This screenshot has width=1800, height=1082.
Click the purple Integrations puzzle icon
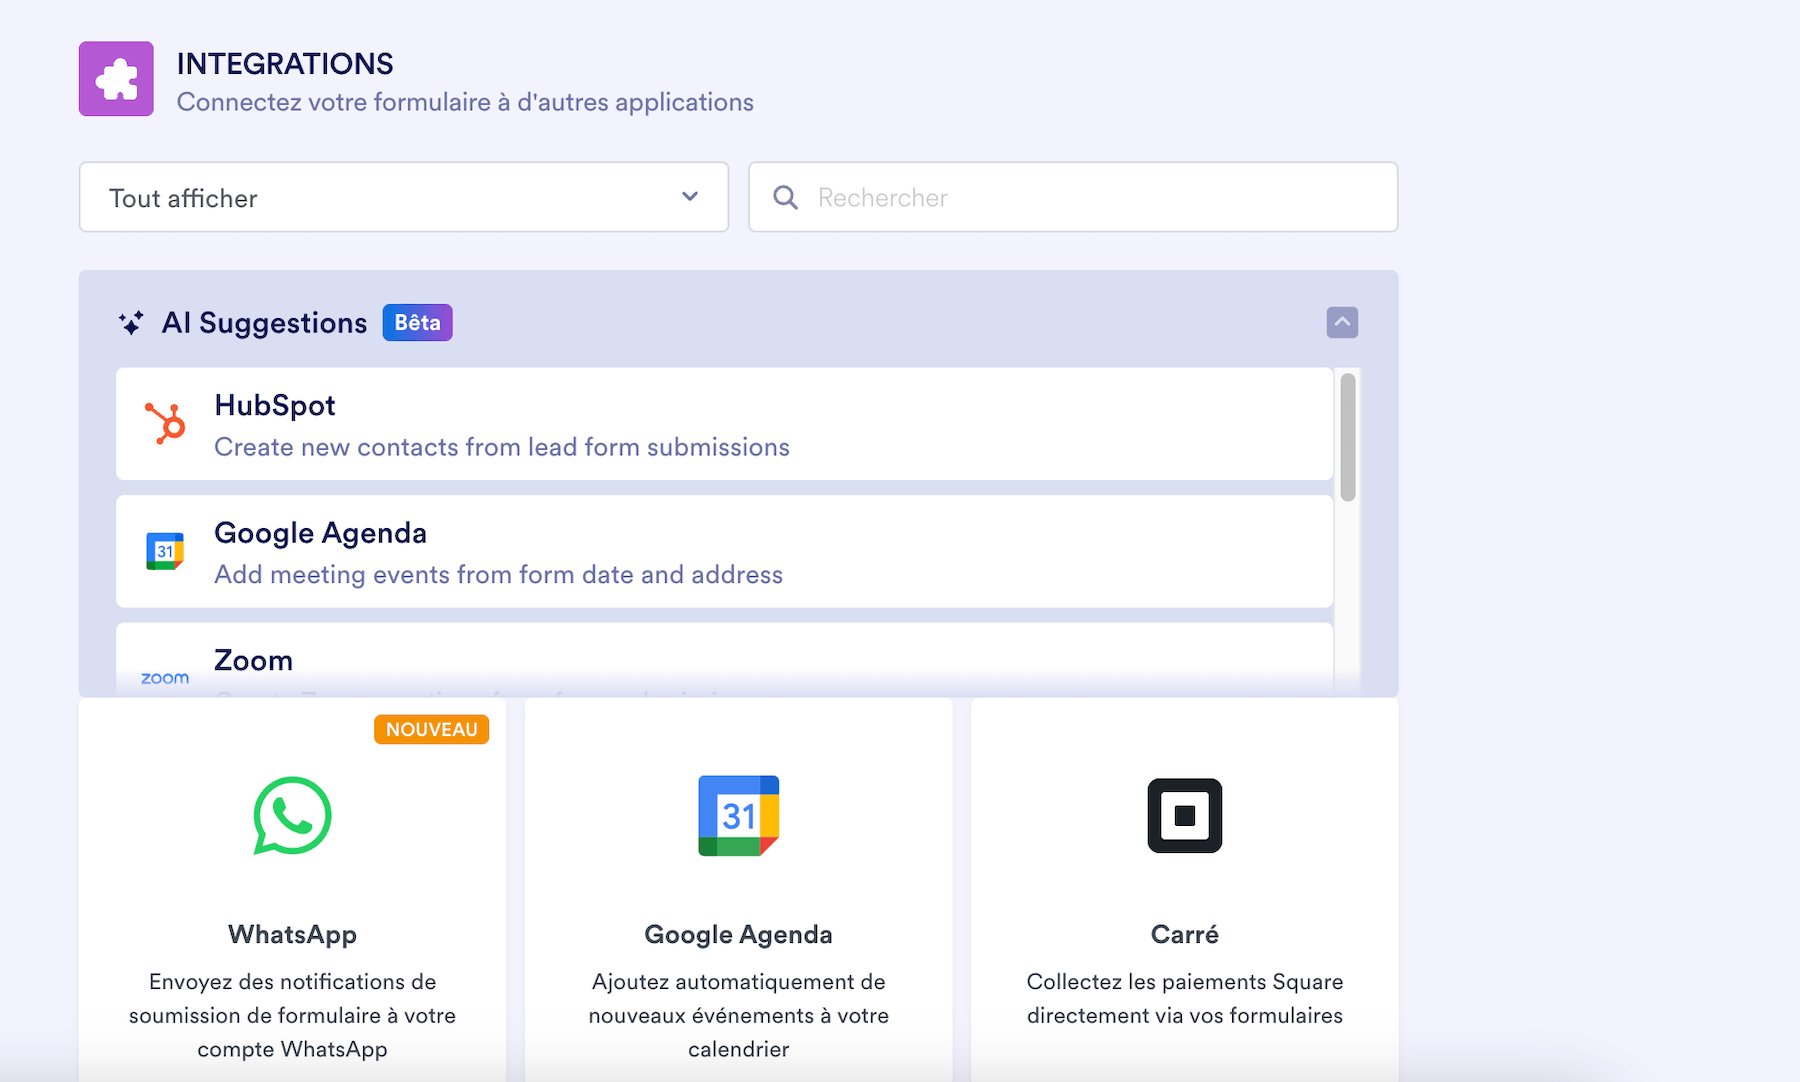[116, 79]
